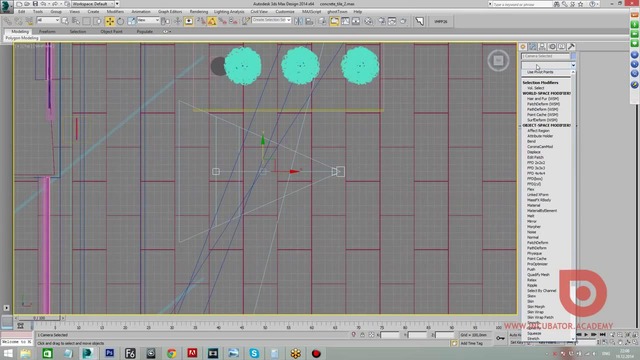The image size is (640, 360).
Task: Click the Redo arrow icon
Action: 55,4
